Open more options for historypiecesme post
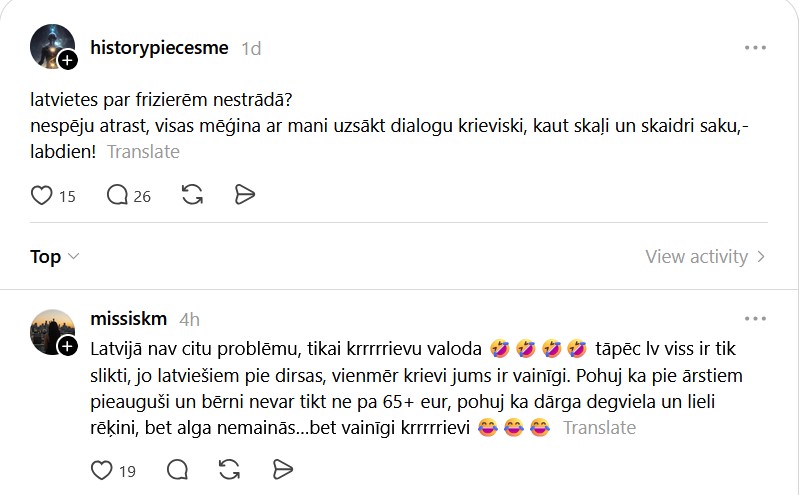807x495 pixels. click(x=755, y=47)
